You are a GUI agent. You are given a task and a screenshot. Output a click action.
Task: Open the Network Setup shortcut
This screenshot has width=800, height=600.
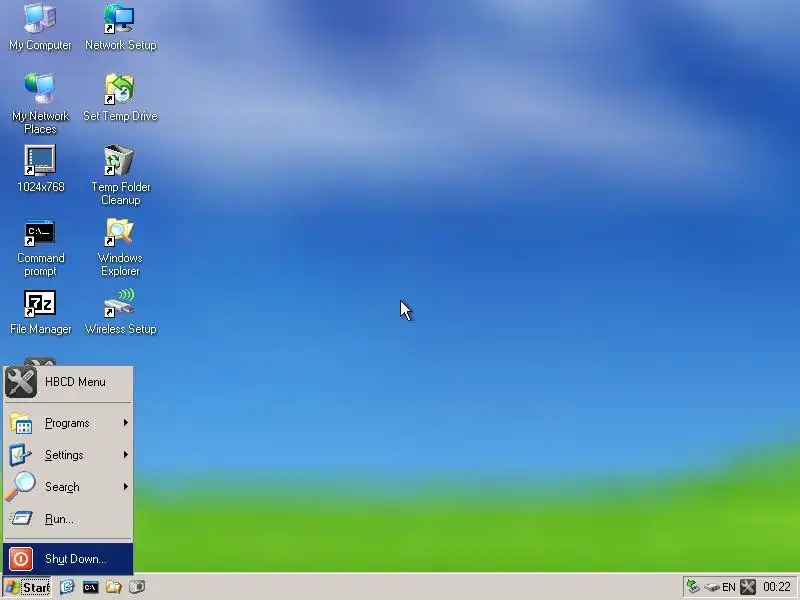coord(120,27)
